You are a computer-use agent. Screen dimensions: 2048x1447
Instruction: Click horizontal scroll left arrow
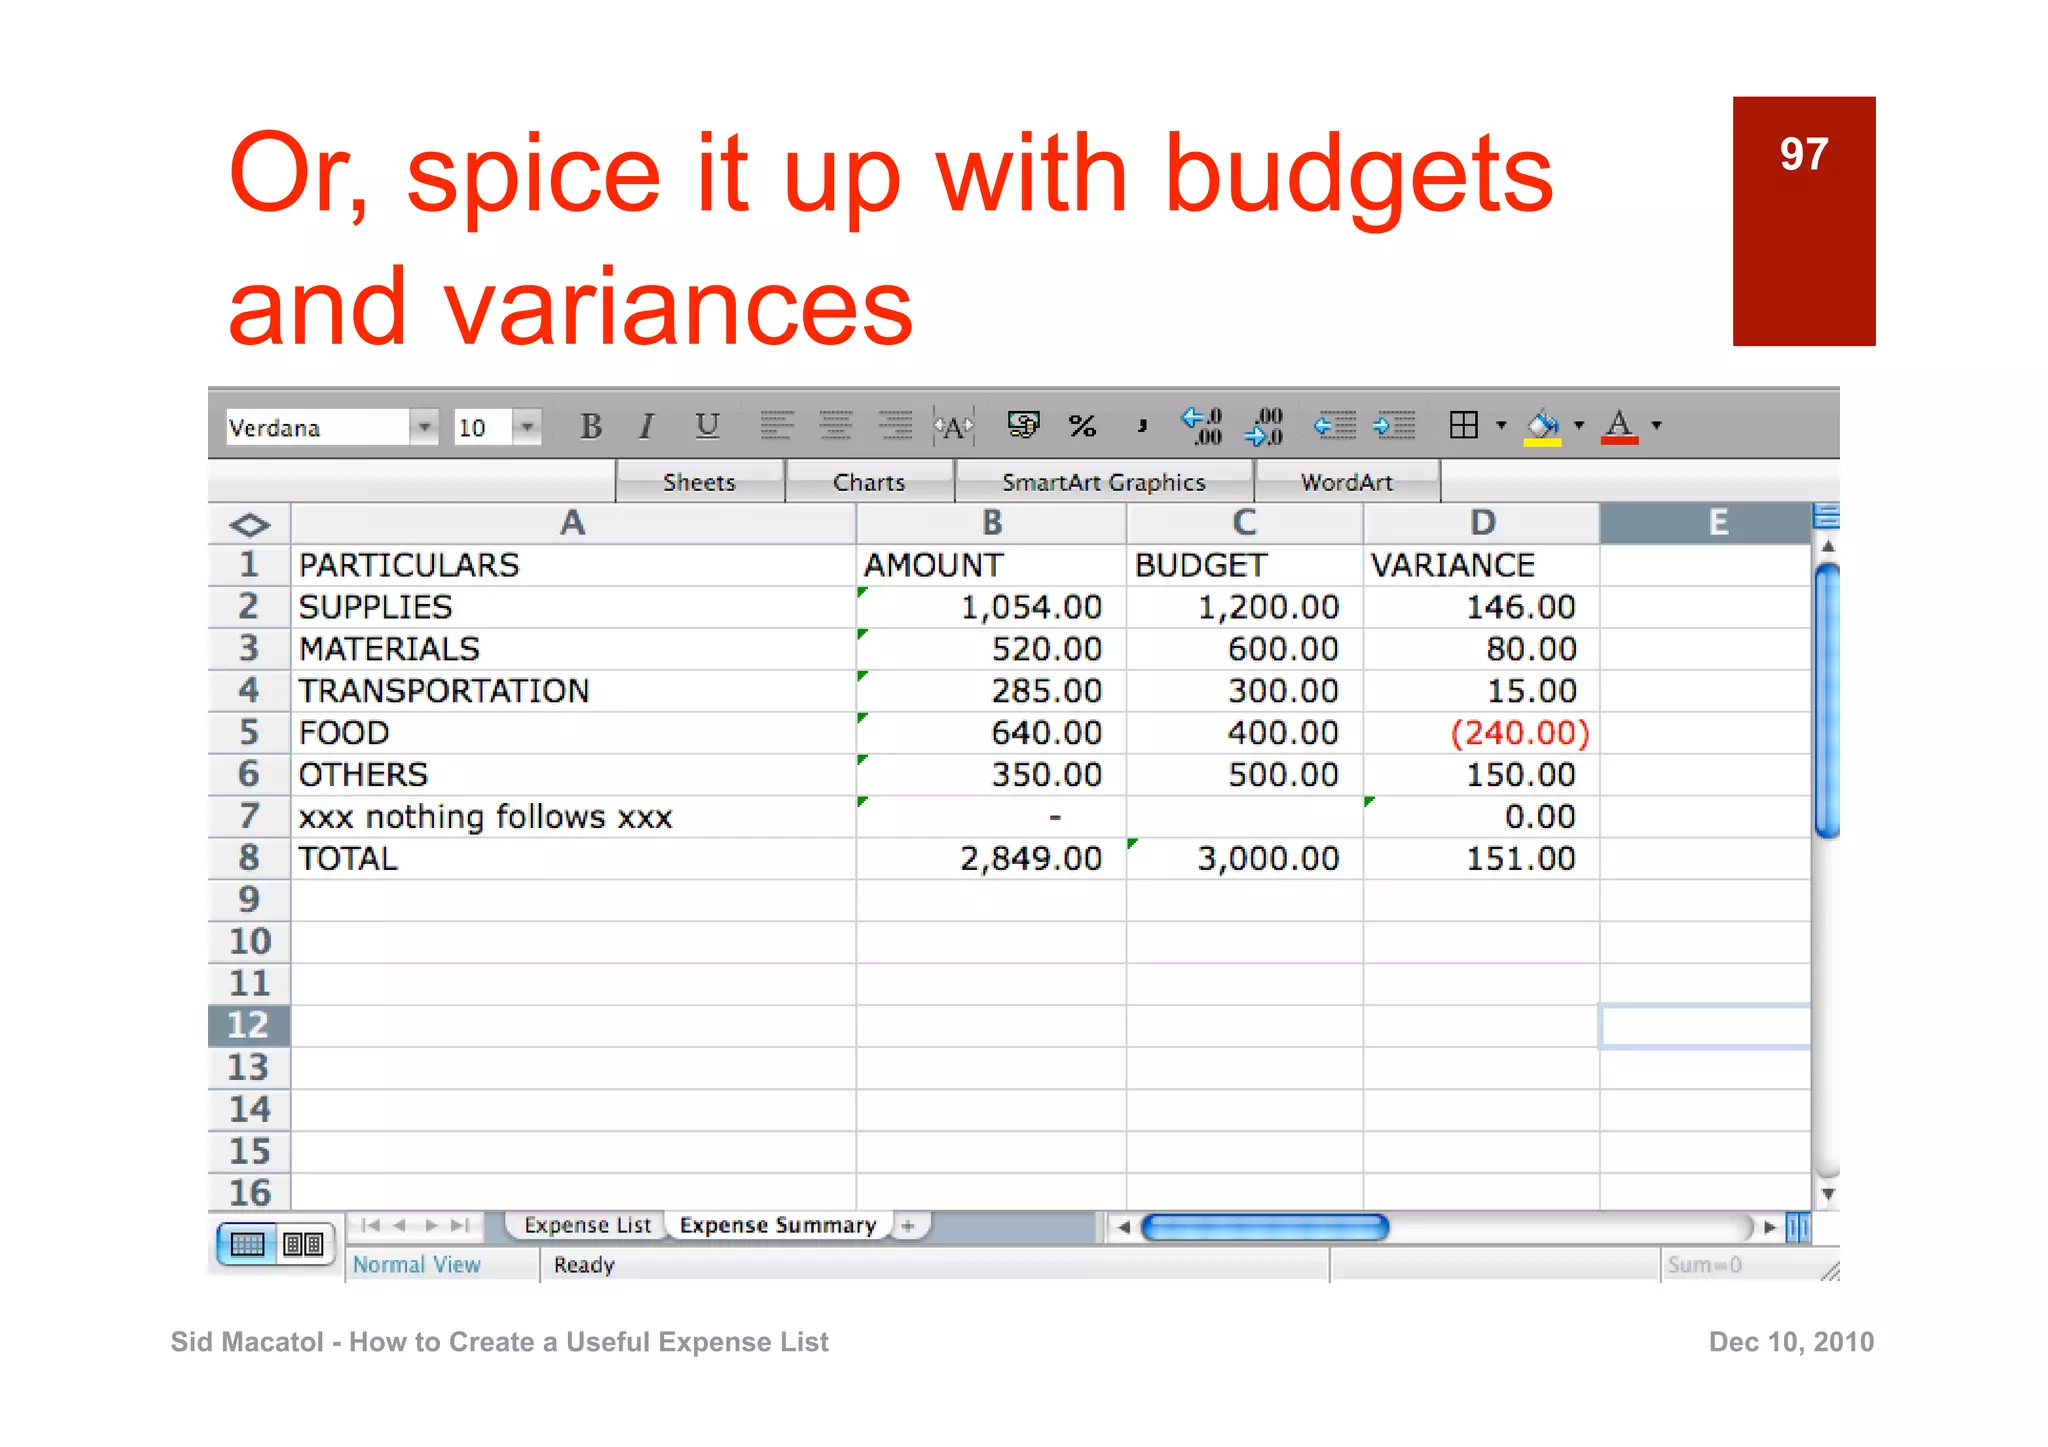pos(1123,1227)
